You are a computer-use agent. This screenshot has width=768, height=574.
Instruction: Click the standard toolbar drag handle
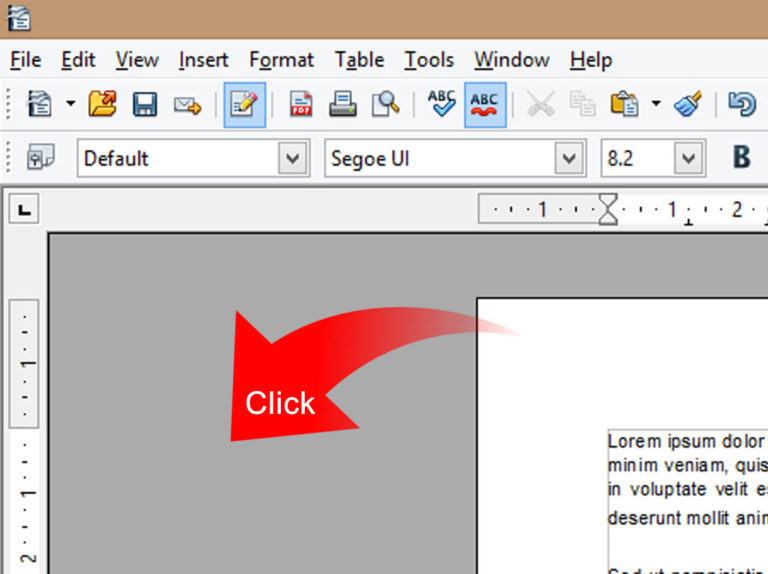pyautogui.click(x=8, y=104)
